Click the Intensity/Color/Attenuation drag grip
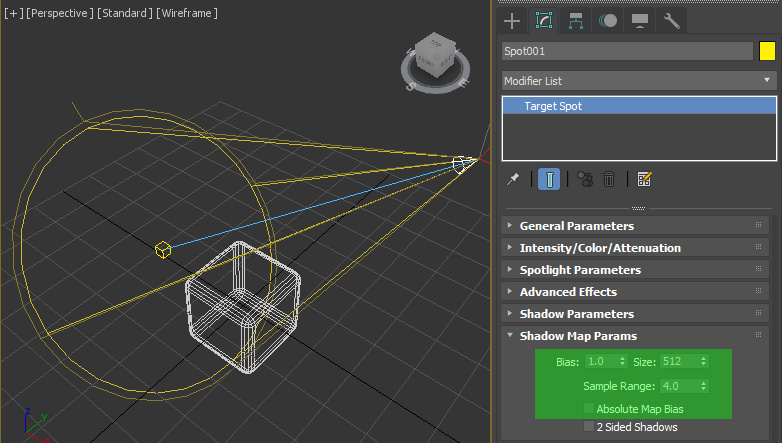Viewport: 782px width, 443px height. click(x=759, y=247)
